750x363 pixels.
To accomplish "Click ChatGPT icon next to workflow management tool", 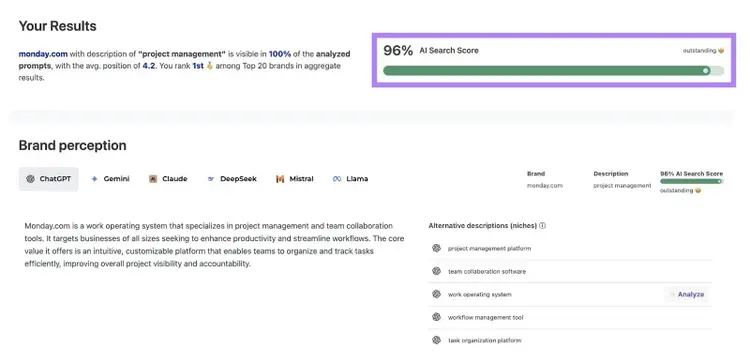I will tap(436, 317).
